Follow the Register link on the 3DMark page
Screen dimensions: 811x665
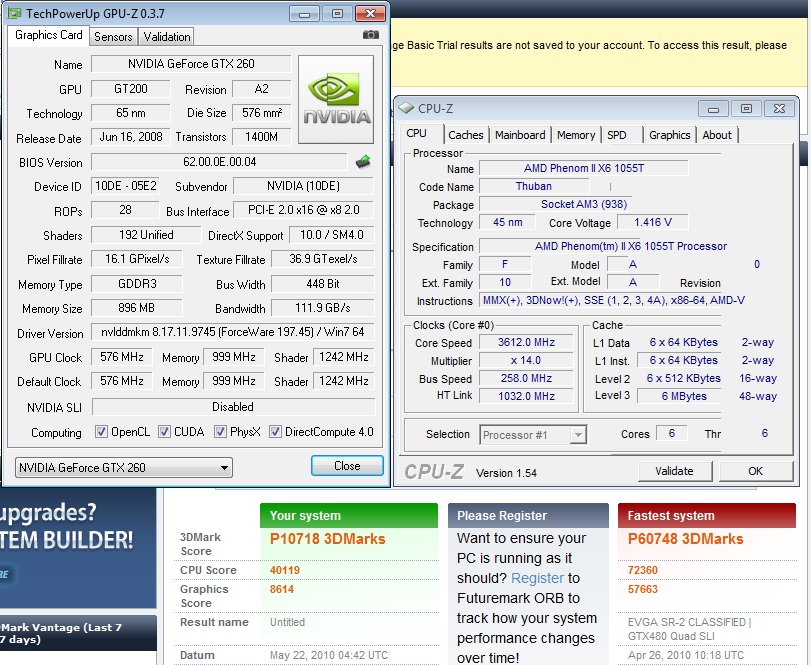click(x=537, y=578)
